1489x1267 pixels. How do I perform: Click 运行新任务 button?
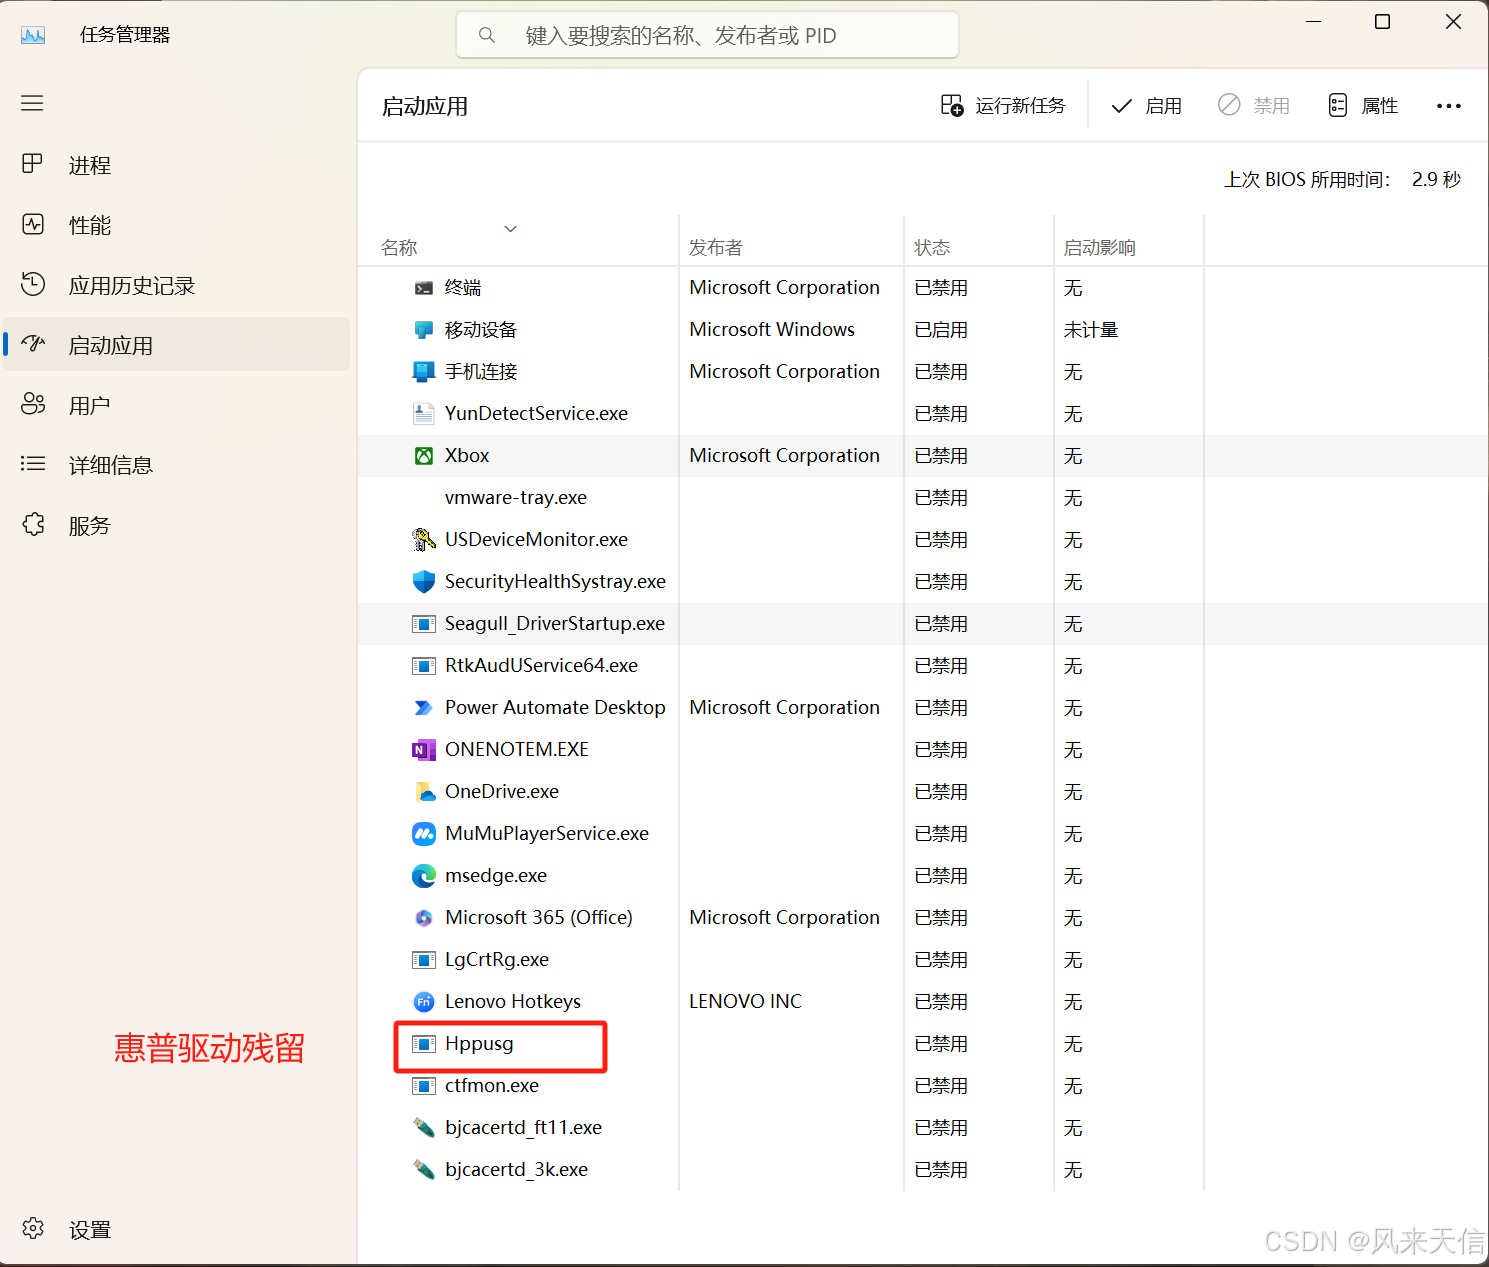tap(1003, 105)
